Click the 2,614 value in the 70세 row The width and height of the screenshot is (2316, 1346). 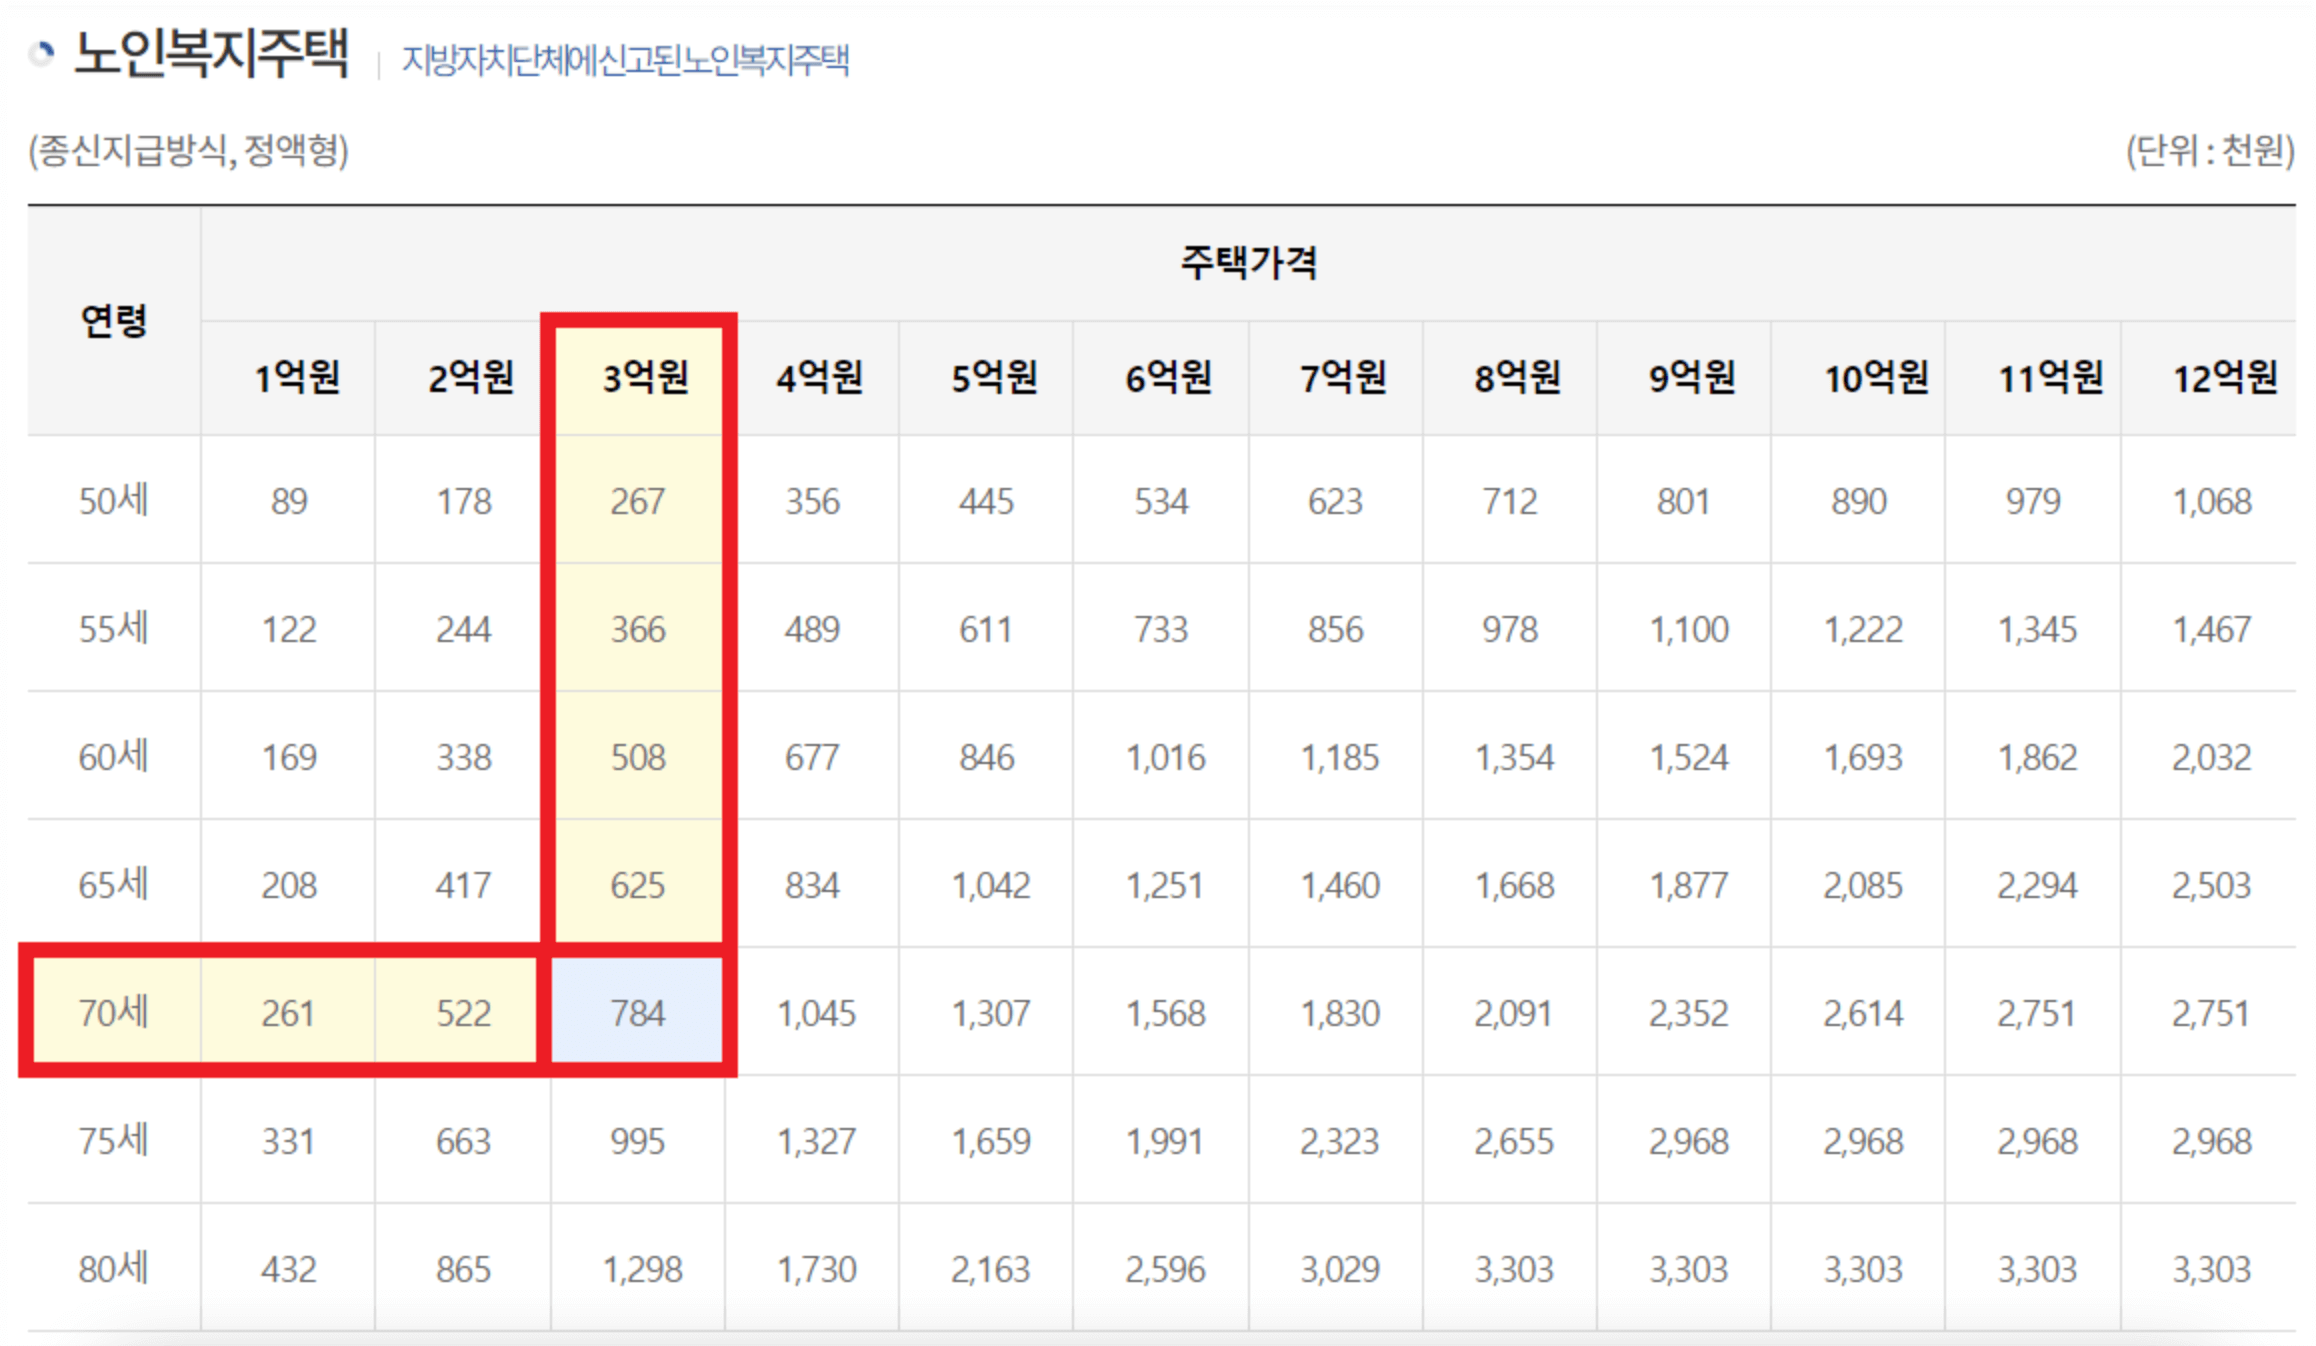1863,1013
